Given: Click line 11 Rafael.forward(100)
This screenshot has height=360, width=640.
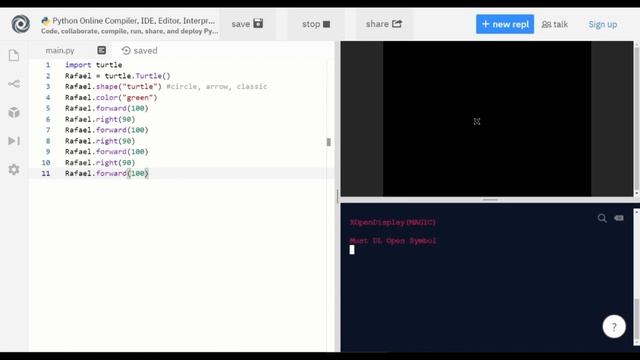Looking at the screenshot, I should pos(107,173).
